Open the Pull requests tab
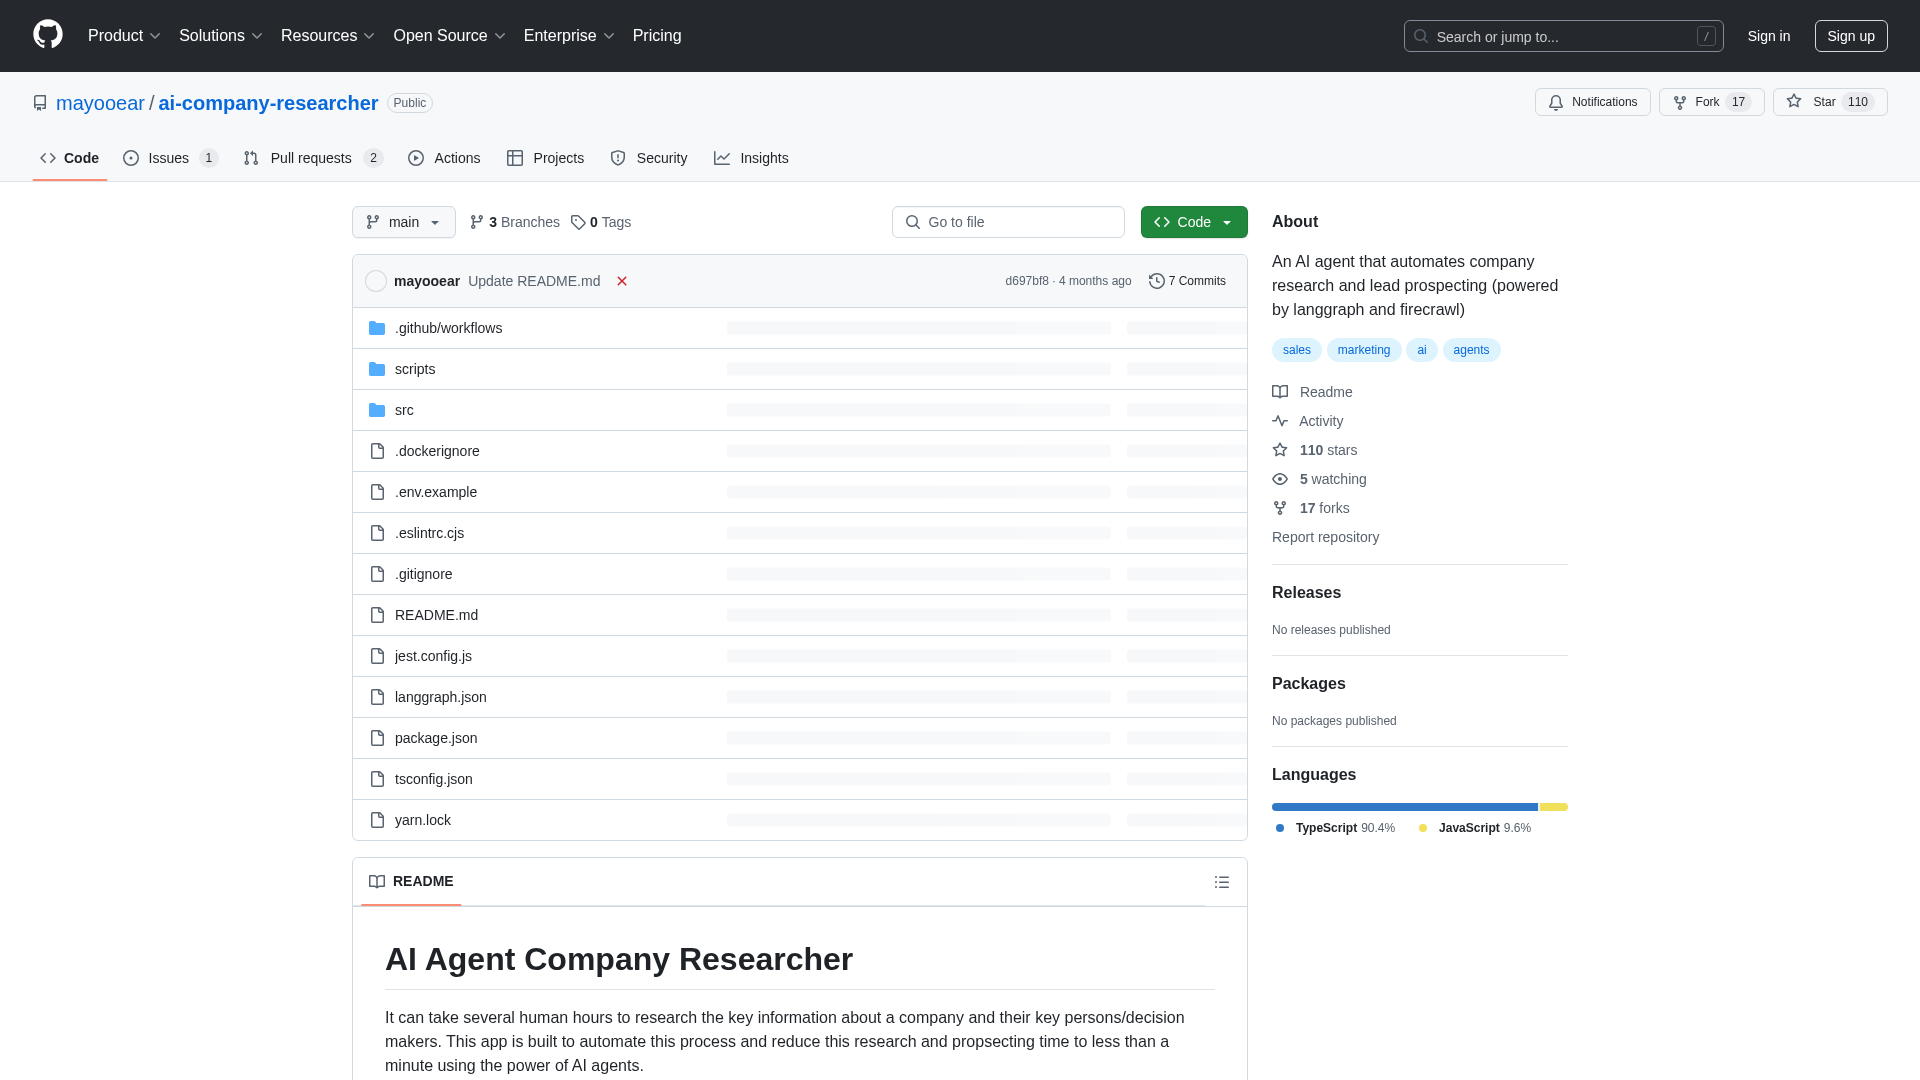Image resolution: width=1920 pixels, height=1080 pixels. pyautogui.click(x=313, y=158)
